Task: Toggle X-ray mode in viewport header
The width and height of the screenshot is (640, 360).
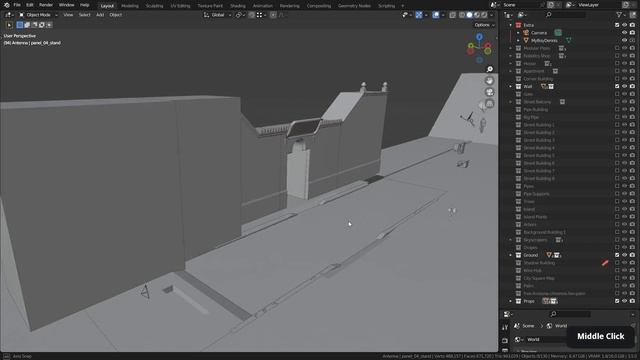Action: pyautogui.click(x=453, y=15)
